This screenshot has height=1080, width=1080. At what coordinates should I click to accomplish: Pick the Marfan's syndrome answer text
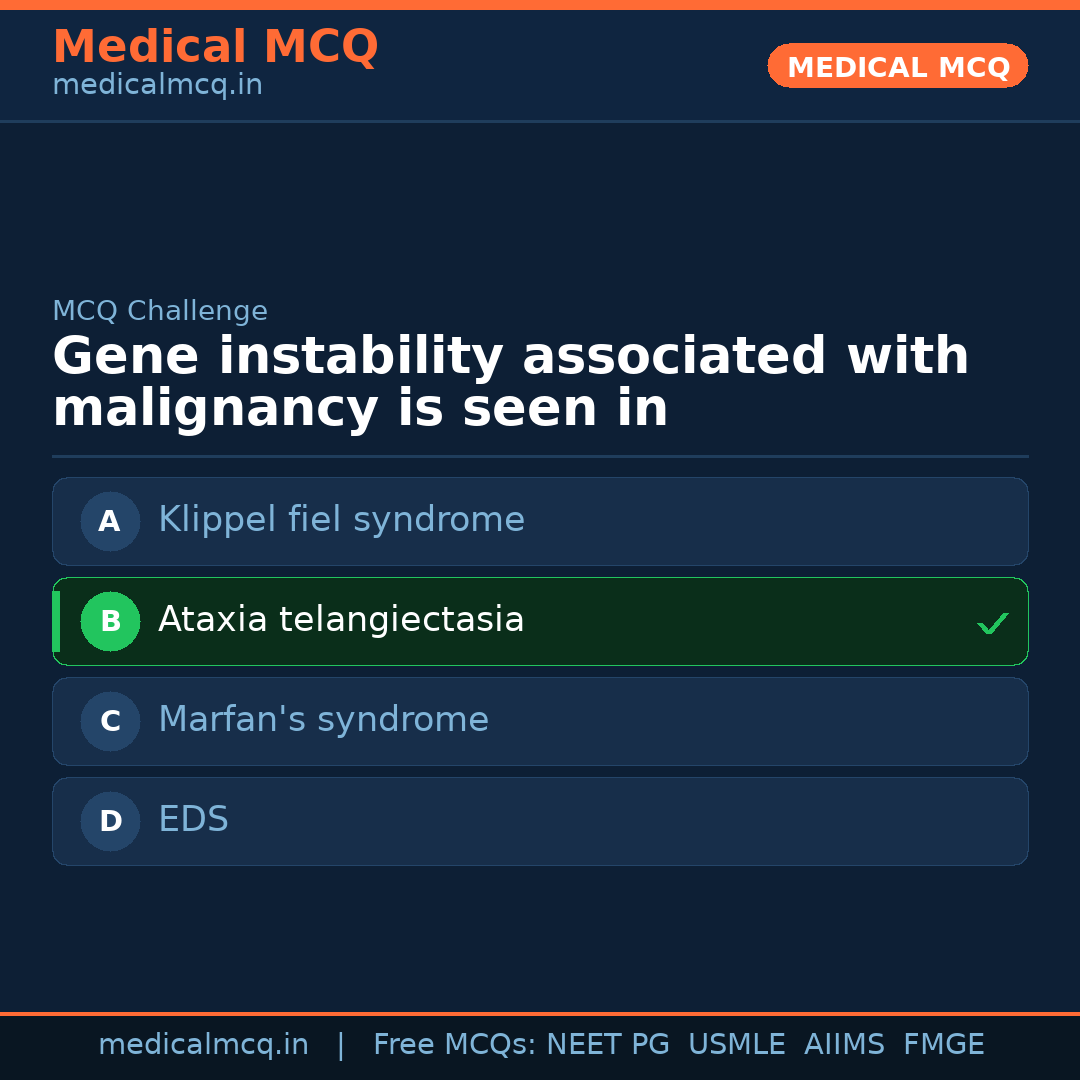[323, 720]
